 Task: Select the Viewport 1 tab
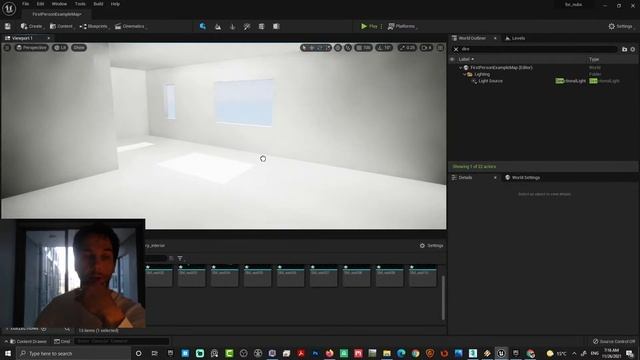pos(28,38)
